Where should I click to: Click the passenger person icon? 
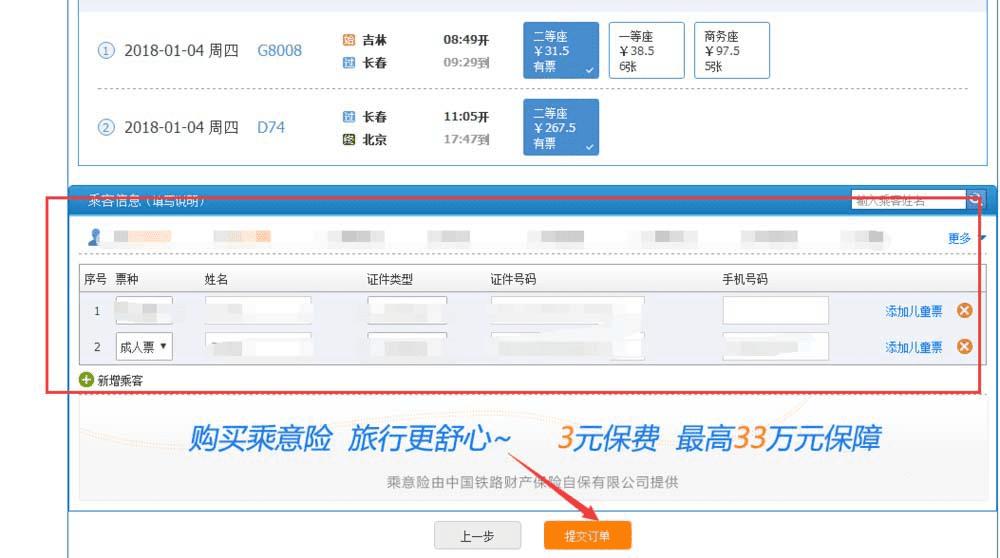click(x=94, y=237)
